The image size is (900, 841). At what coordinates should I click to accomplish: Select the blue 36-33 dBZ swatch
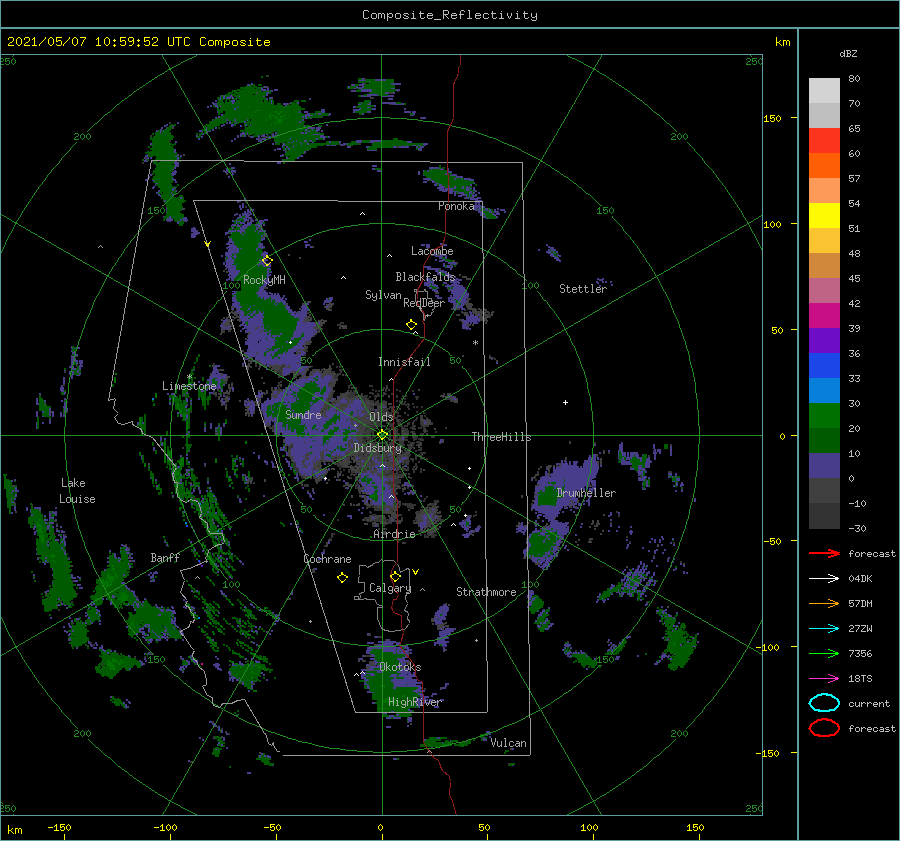click(x=824, y=366)
